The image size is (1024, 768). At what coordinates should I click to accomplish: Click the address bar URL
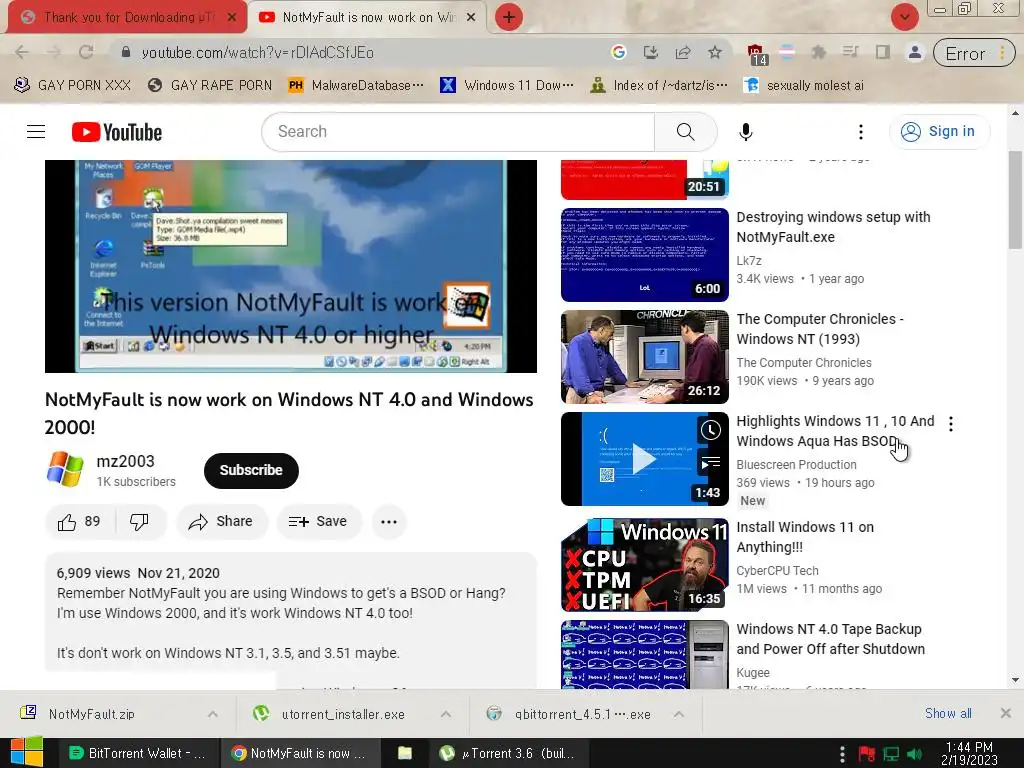[257, 53]
